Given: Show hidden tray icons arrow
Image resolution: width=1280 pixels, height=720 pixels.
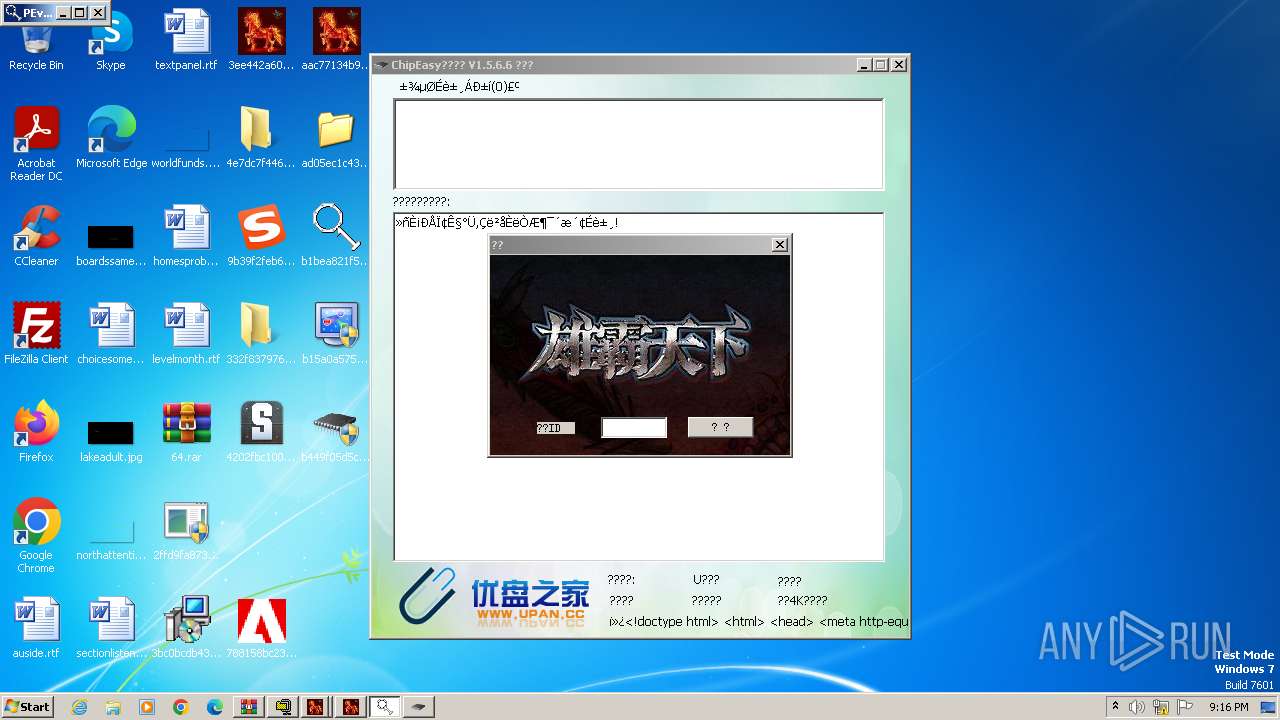Looking at the screenshot, I should (x=1116, y=707).
